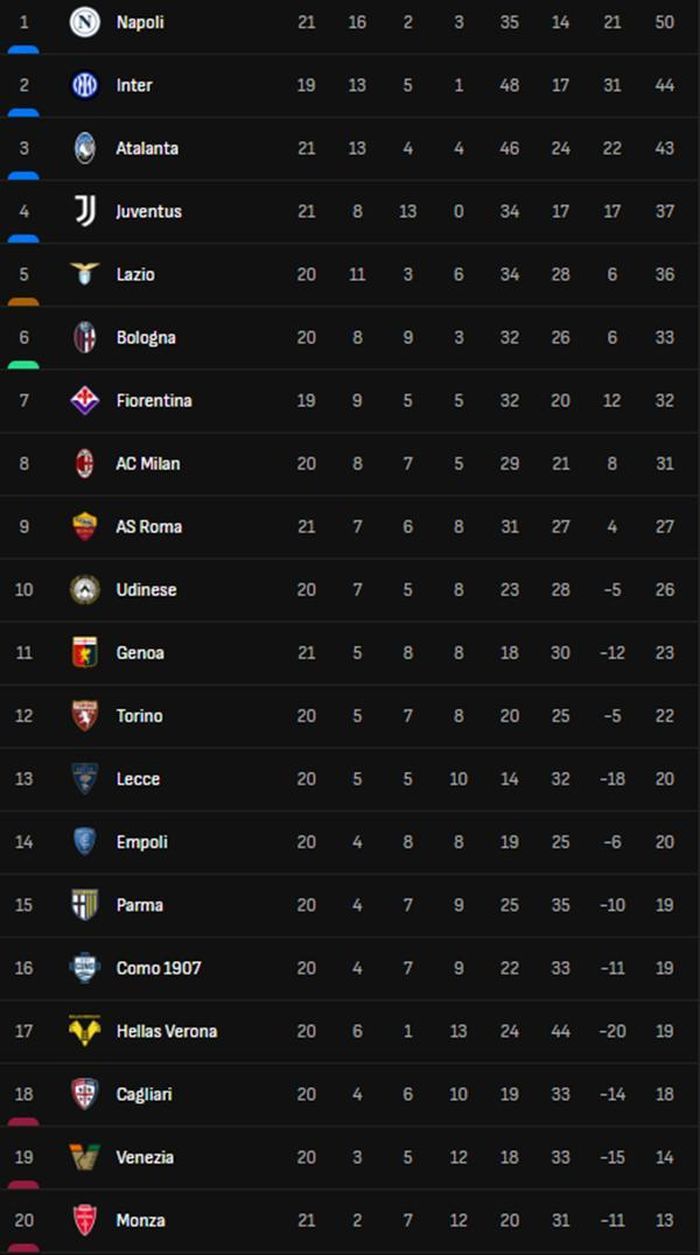
Task: Open the Bologna team name link
Action: pos(146,337)
